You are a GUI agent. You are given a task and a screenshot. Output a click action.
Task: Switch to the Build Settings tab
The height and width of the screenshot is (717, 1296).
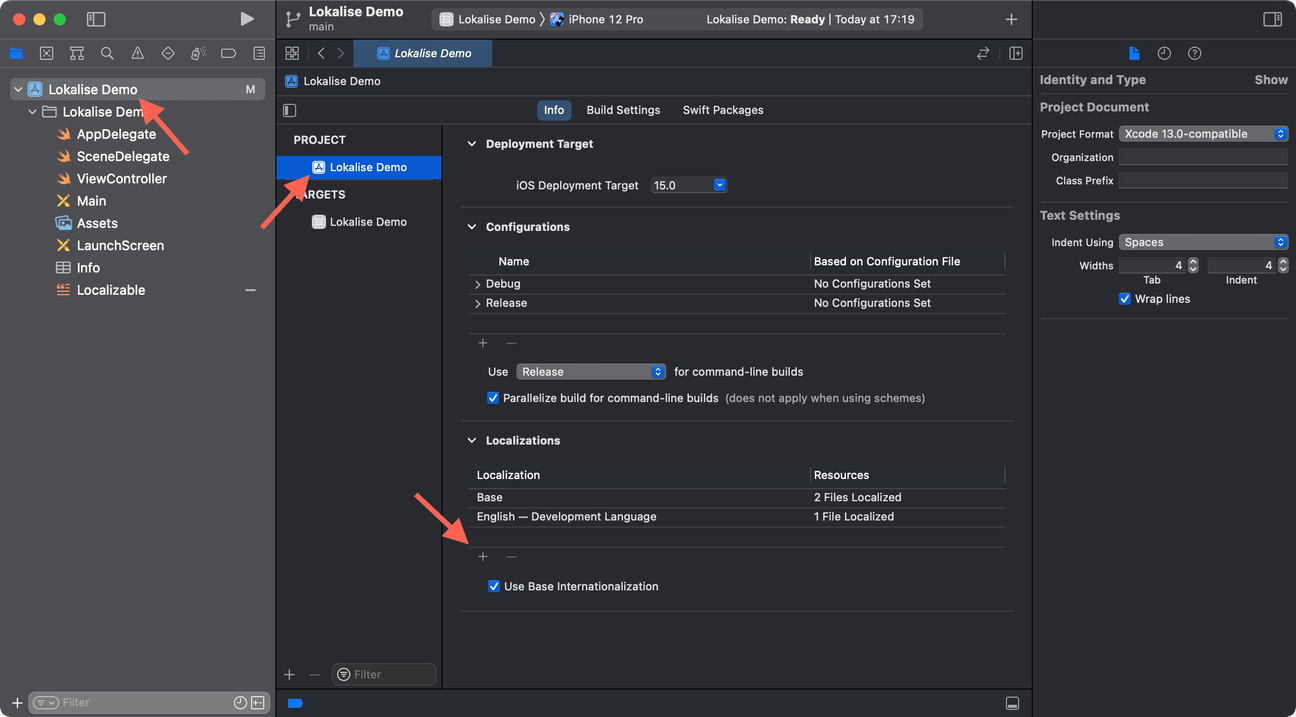622,110
